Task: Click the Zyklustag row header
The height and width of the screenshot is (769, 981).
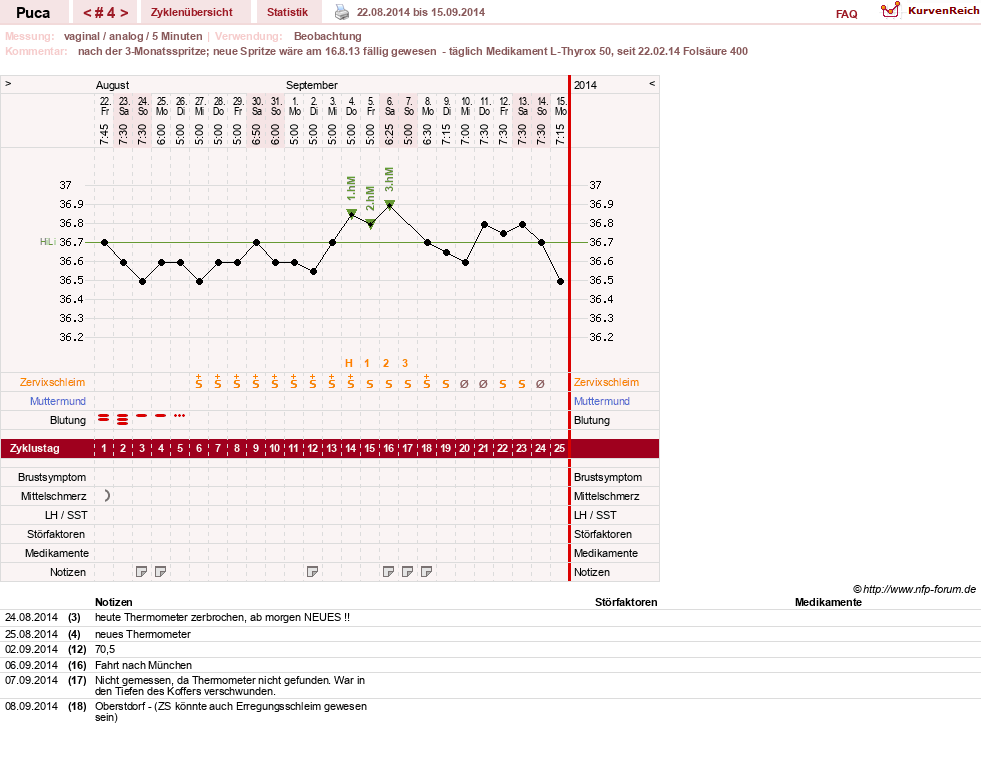Action: 35,449
